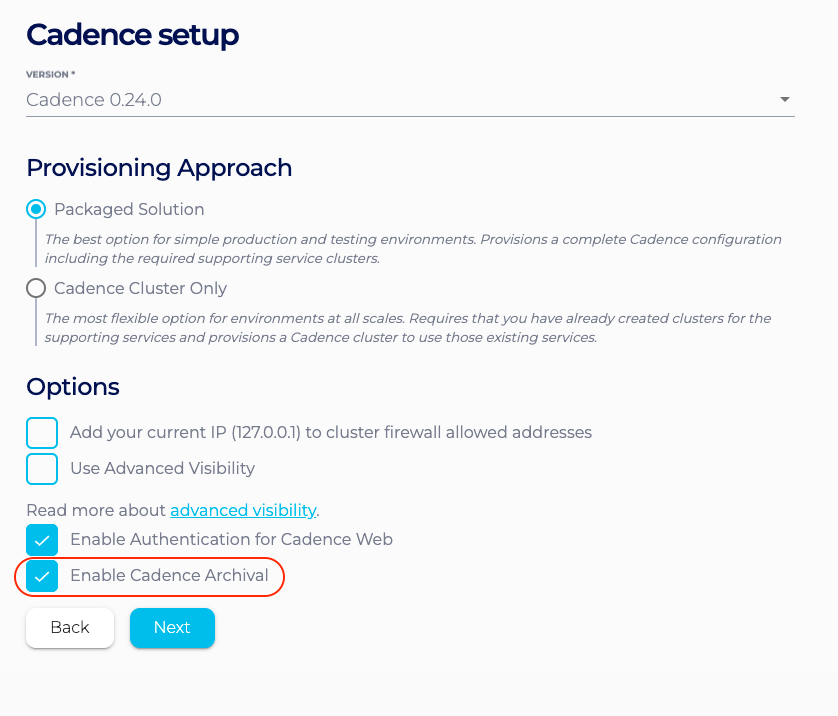
Task: Click the dropdown arrow icon on the Version field
Action: tap(786, 100)
